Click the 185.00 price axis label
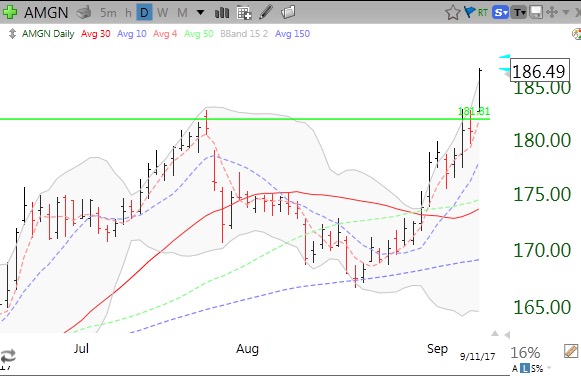Viewport: 581px width, 376px height. (x=542, y=89)
